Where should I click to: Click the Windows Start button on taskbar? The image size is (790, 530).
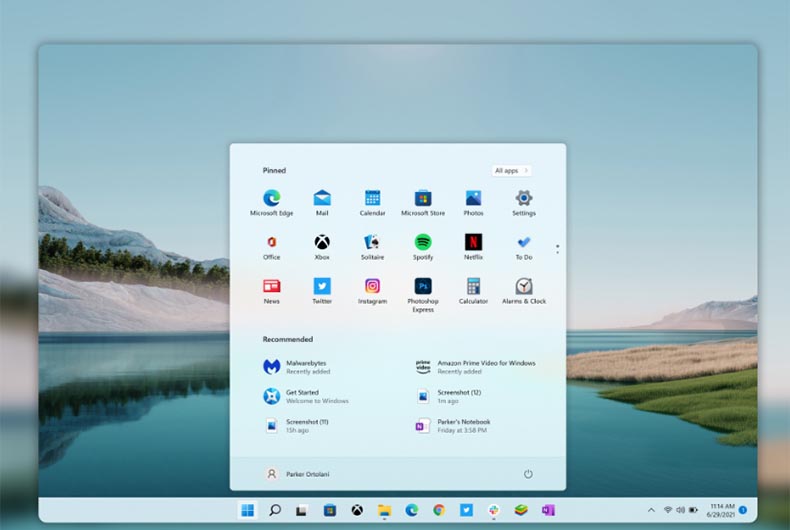(247, 510)
